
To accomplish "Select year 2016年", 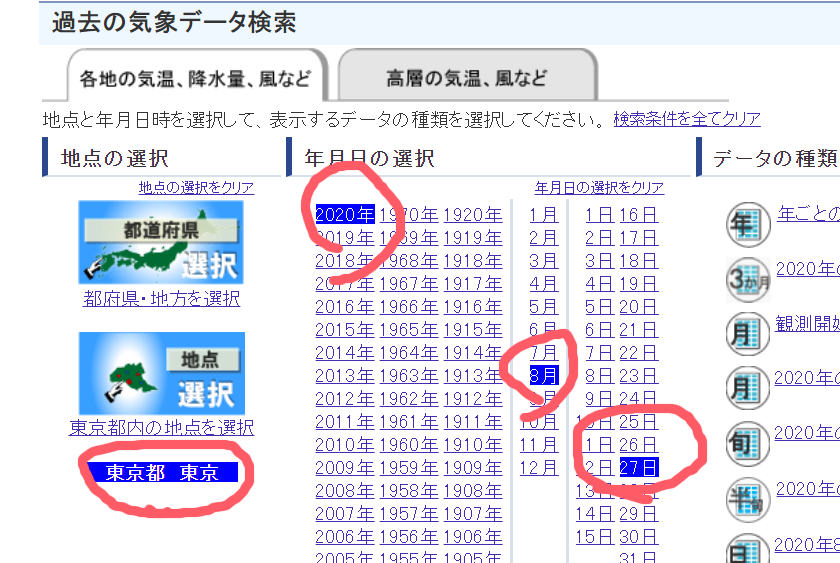I will coord(345,307).
